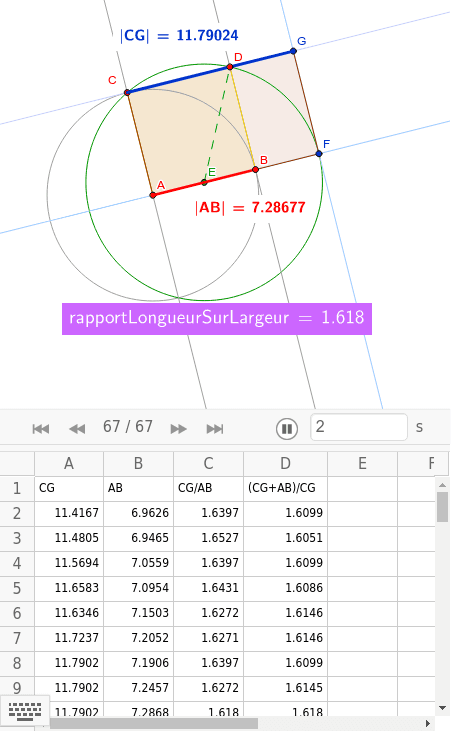Click the vertical scrollbar thumb
The width and height of the screenshot is (452, 733).
point(442,507)
